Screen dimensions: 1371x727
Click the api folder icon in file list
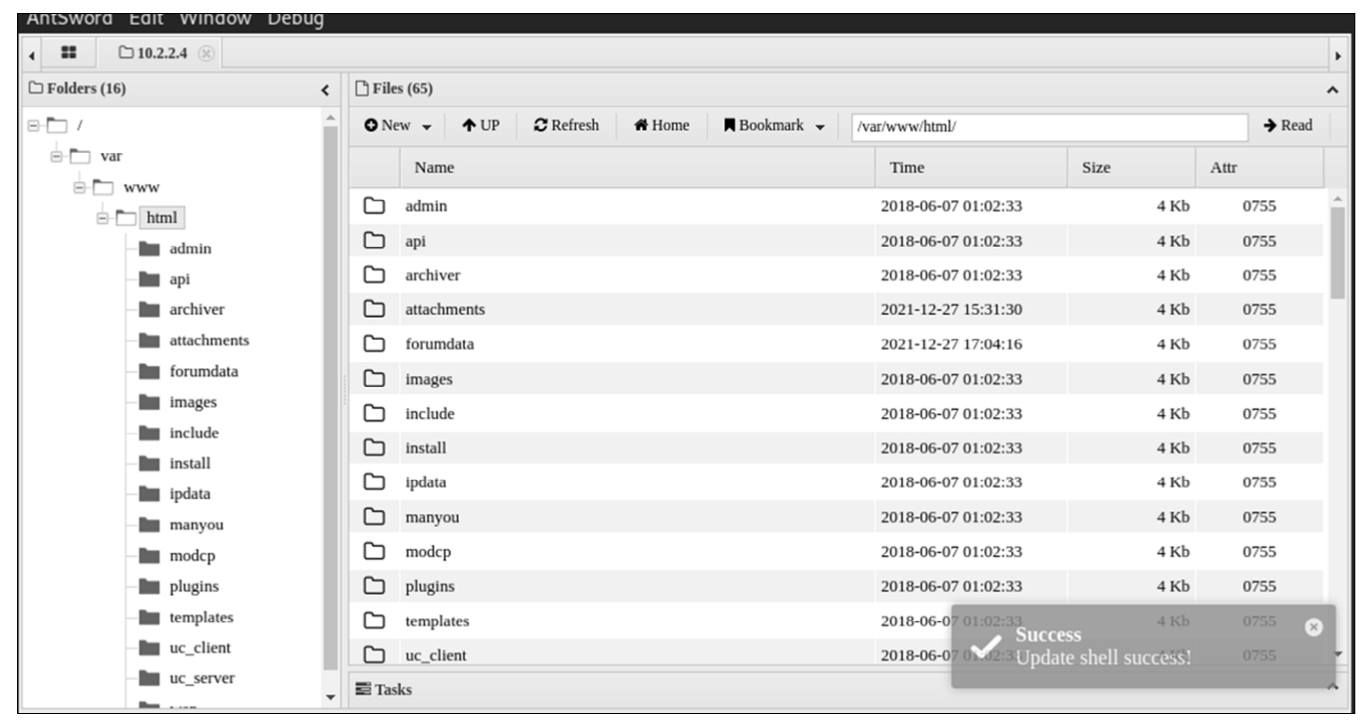tap(374, 241)
